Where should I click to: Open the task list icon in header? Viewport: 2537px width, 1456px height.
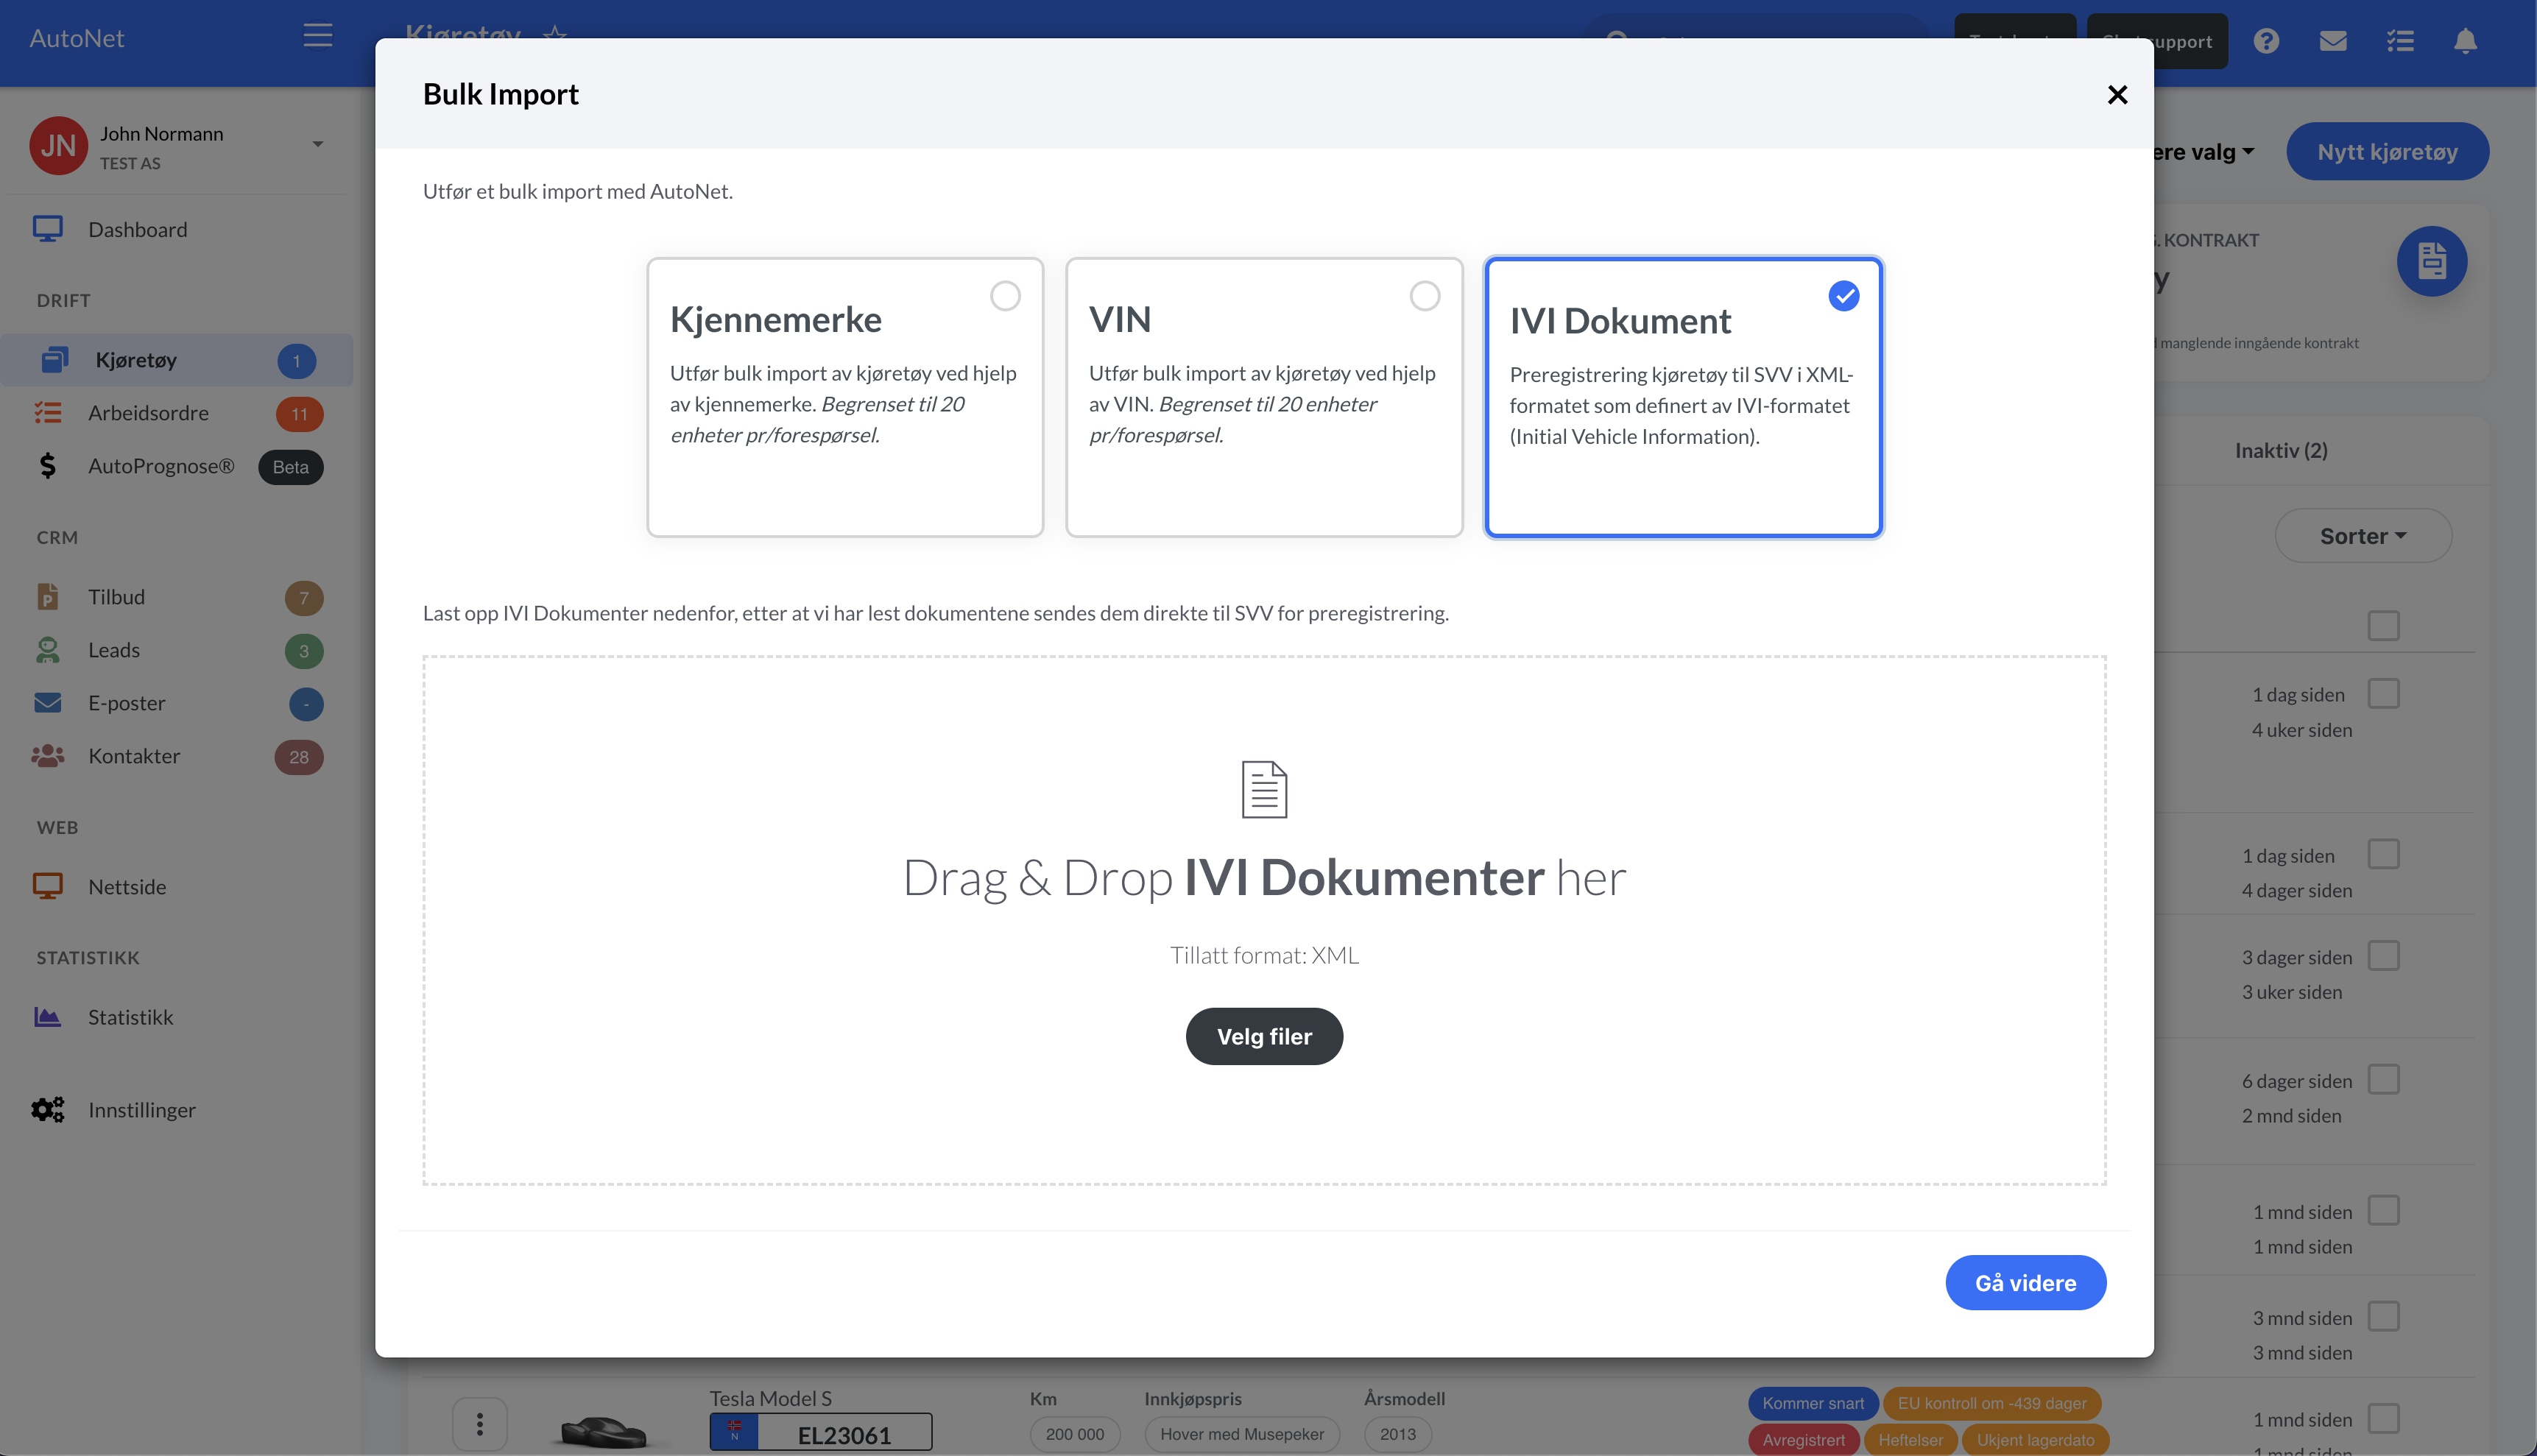click(2400, 41)
